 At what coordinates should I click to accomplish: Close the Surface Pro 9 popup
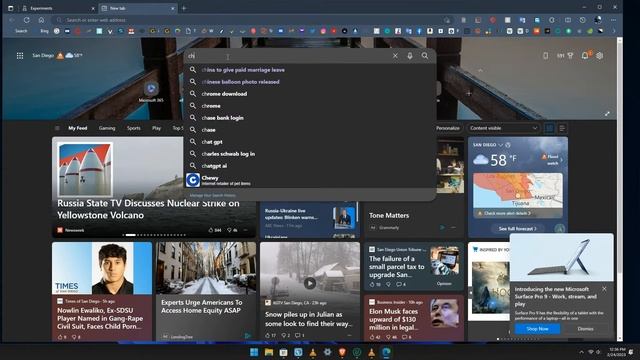[604, 289]
